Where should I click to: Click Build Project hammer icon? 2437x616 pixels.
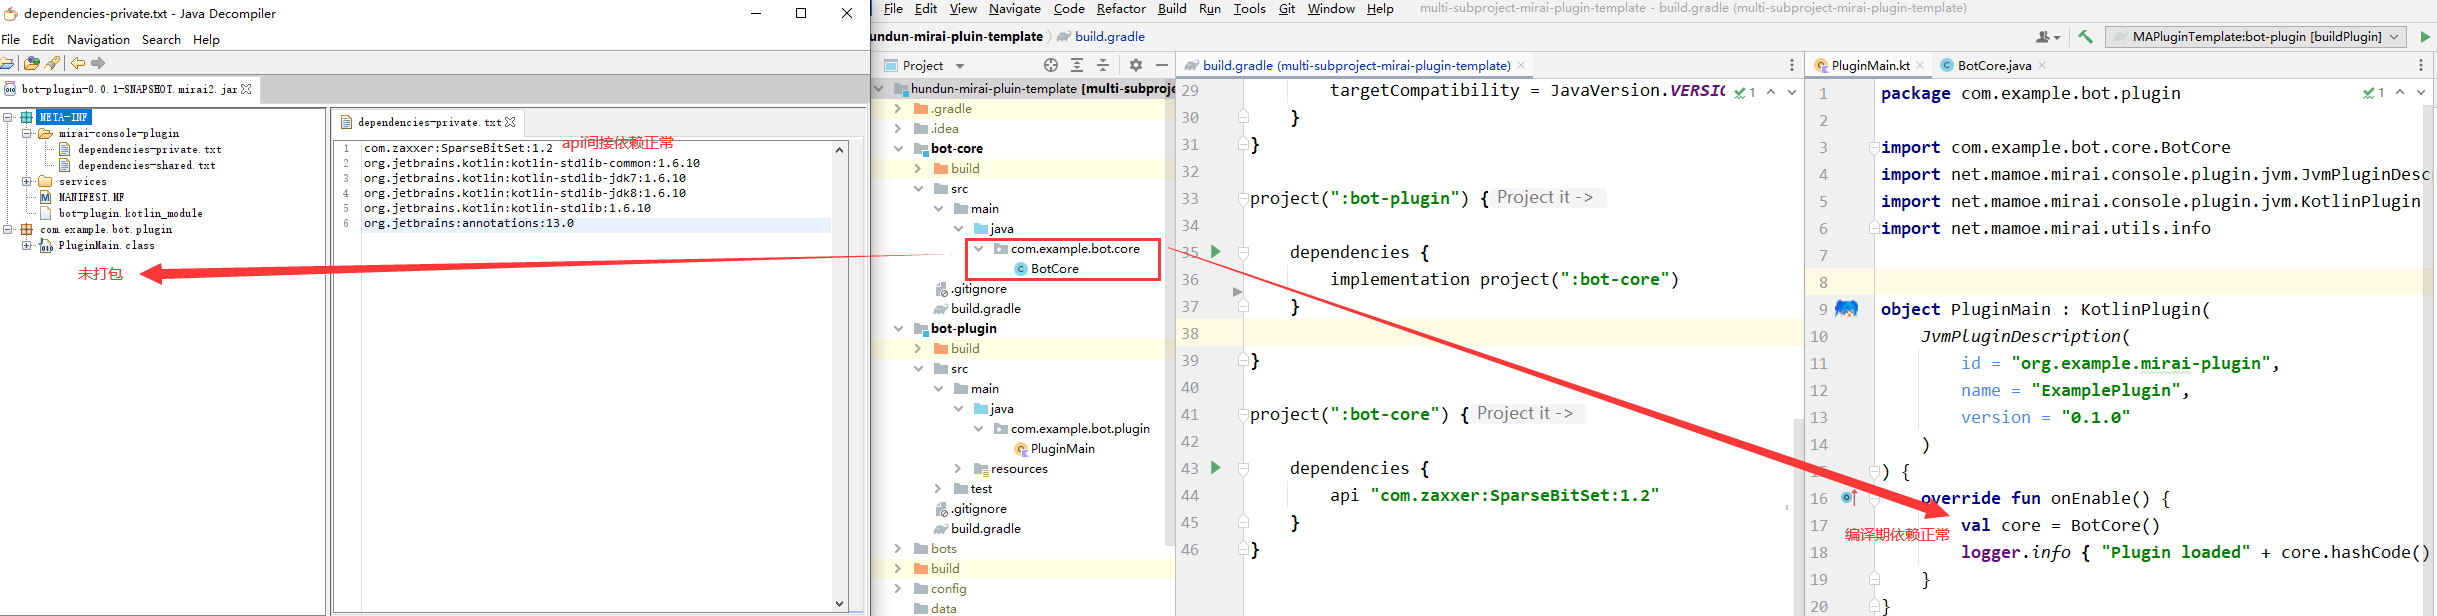pos(2085,37)
